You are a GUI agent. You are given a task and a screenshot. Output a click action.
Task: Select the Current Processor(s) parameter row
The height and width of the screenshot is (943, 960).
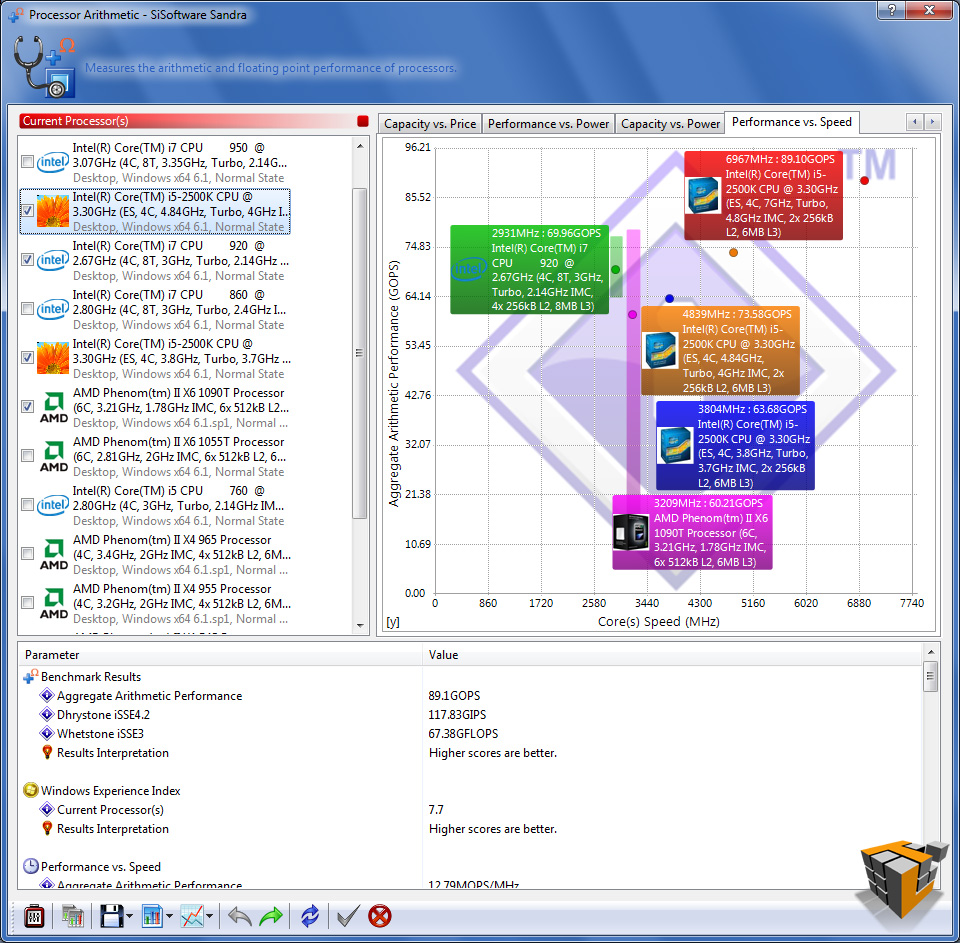471,810
